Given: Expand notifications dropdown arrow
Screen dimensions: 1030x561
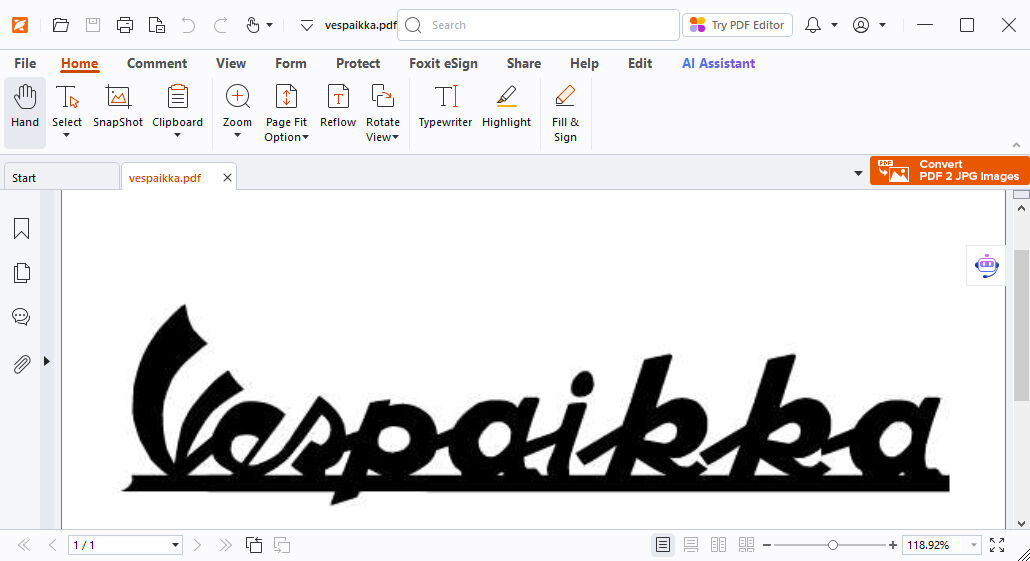Looking at the screenshot, I should (x=834, y=25).
